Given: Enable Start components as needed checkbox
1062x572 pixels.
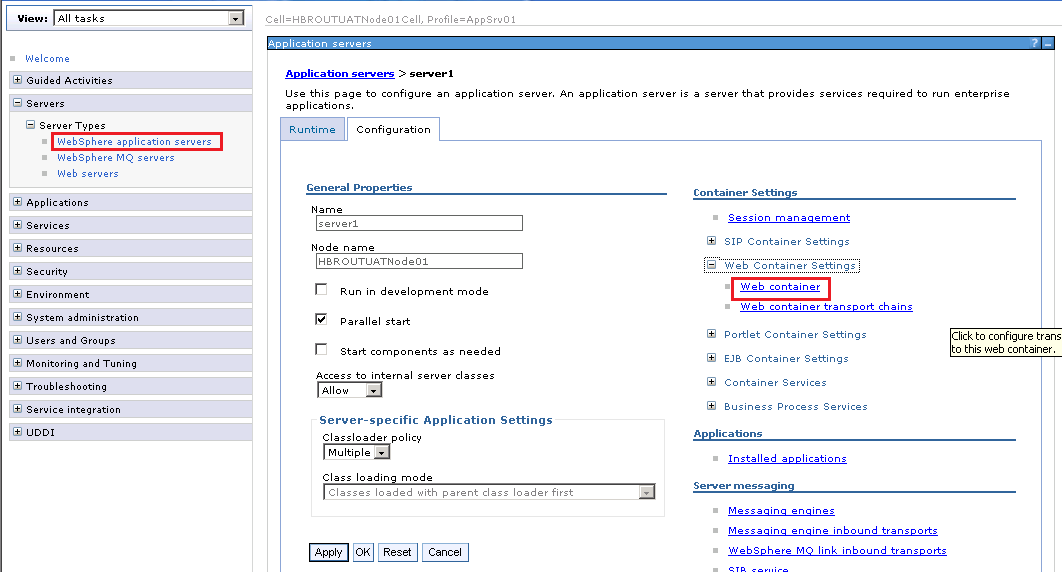Looking at the screenshot, I should tap(321, 349).
